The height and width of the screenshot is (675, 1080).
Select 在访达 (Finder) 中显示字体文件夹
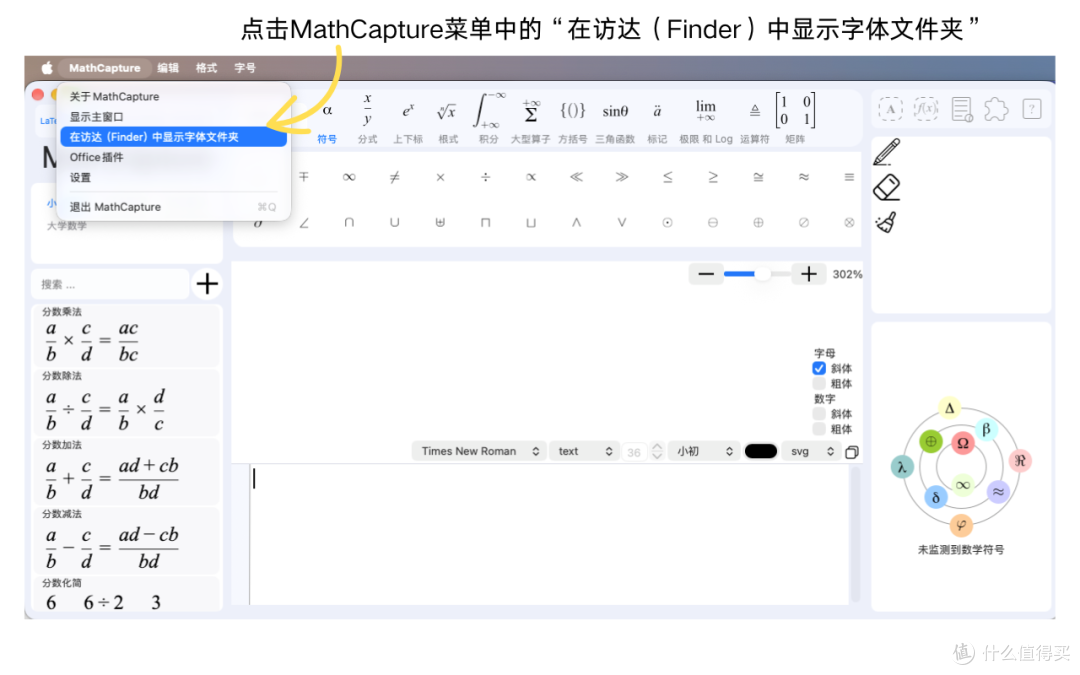(174, 137)
